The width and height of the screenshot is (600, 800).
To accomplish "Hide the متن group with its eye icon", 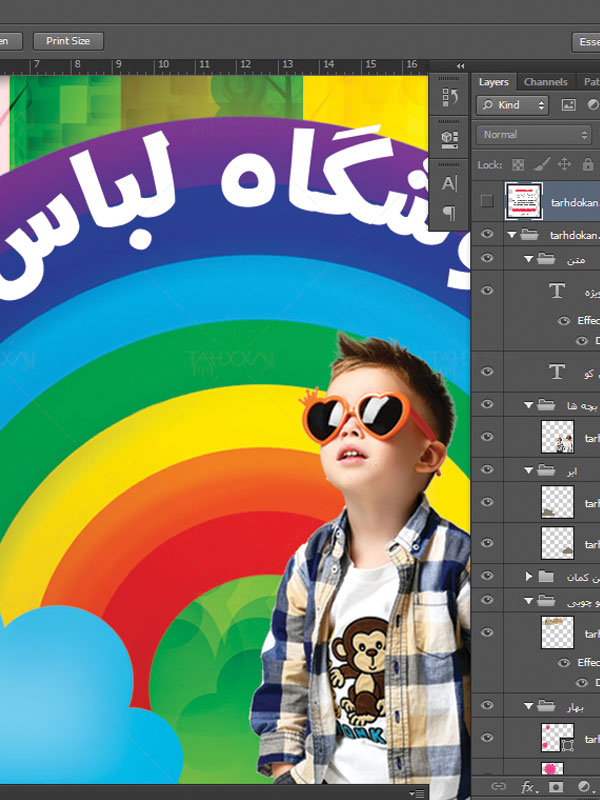I will pyautogui.click(x=487, y=258).
